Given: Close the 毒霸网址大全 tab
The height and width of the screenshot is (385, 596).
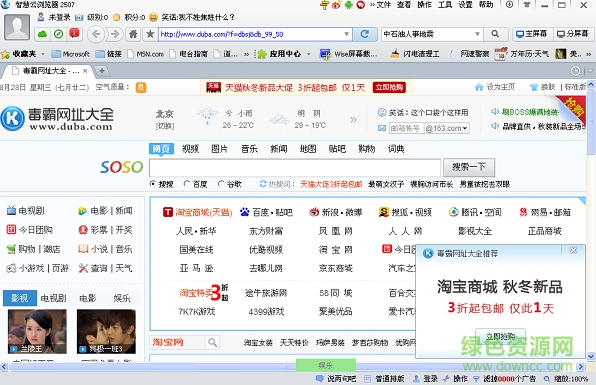Looking at the screenshot, I should tap(85, 71).
